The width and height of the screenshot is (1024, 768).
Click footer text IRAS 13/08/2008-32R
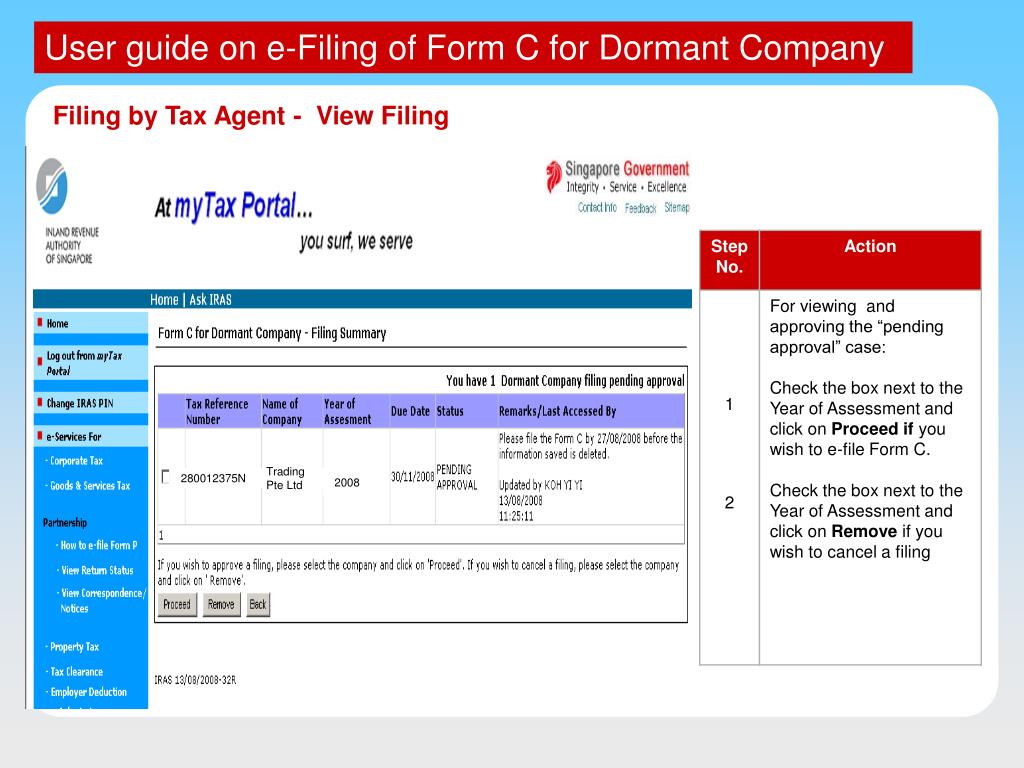(x=195, y=680)
